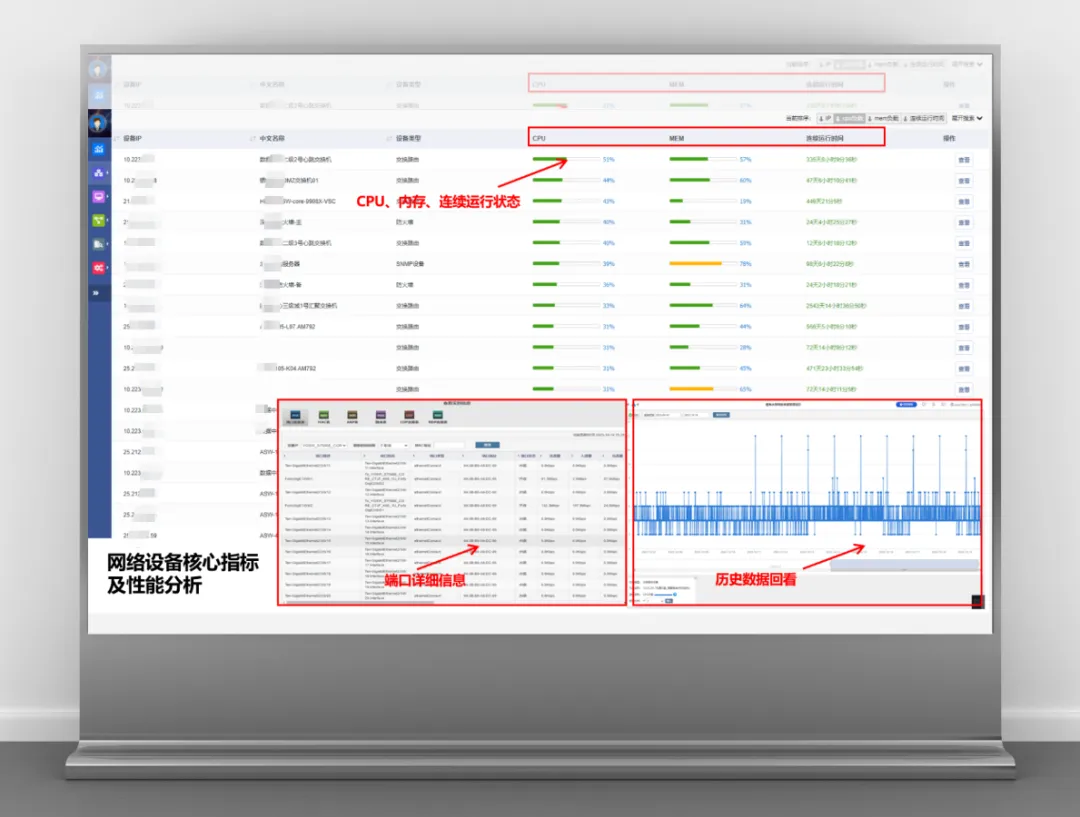Click sort icon beside 设备类型 header
This screenshot has width=1080, height=817.
click(x=390, y=138)
